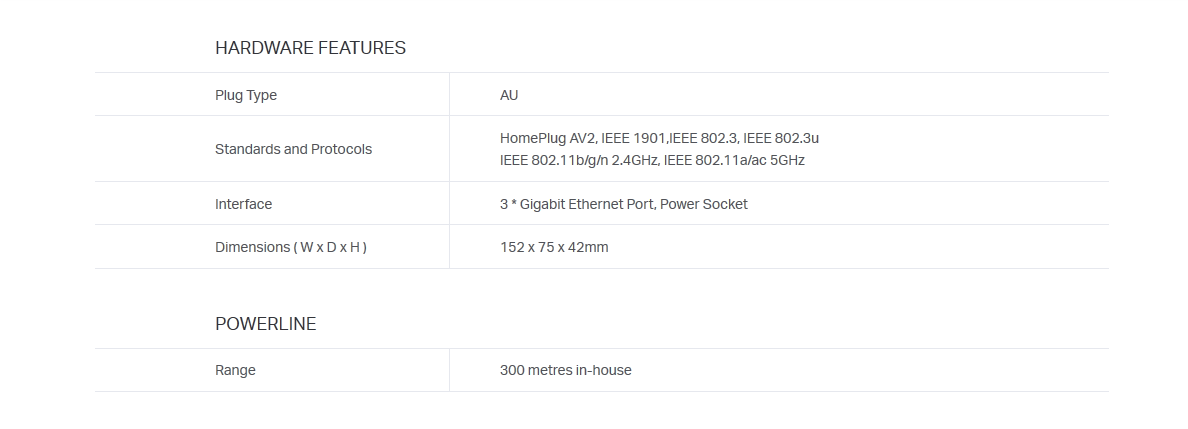Click the IEEE 802.11a/ac 5GHz text
1188x429 pixels.
734,161
